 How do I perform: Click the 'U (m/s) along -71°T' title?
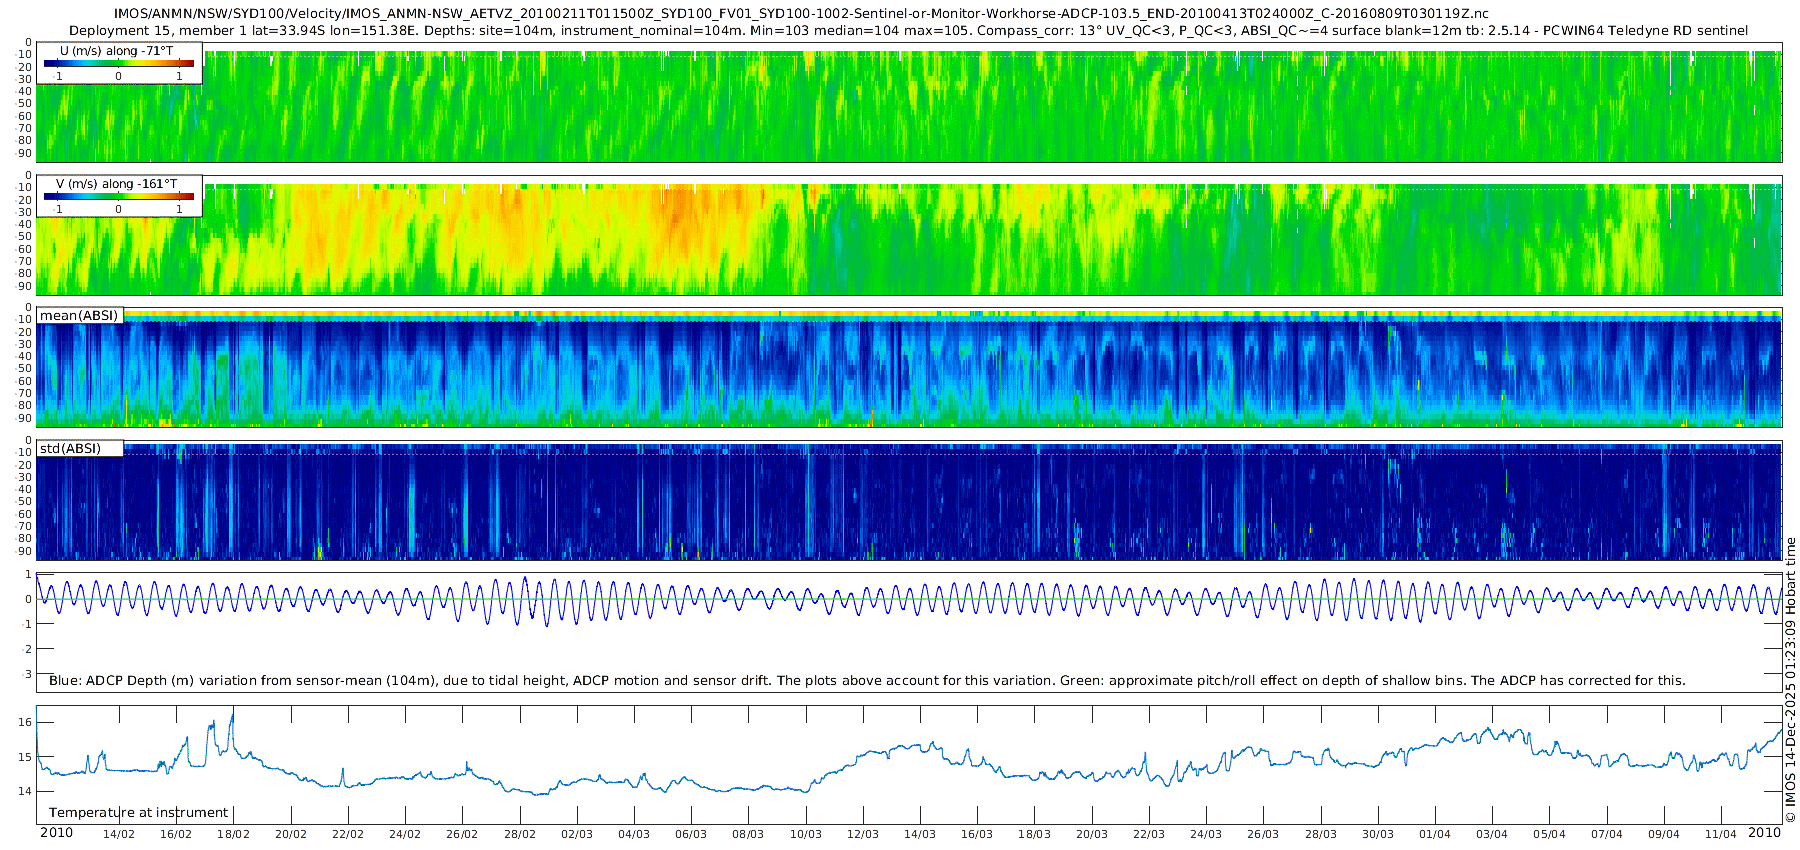click(116, 51)
